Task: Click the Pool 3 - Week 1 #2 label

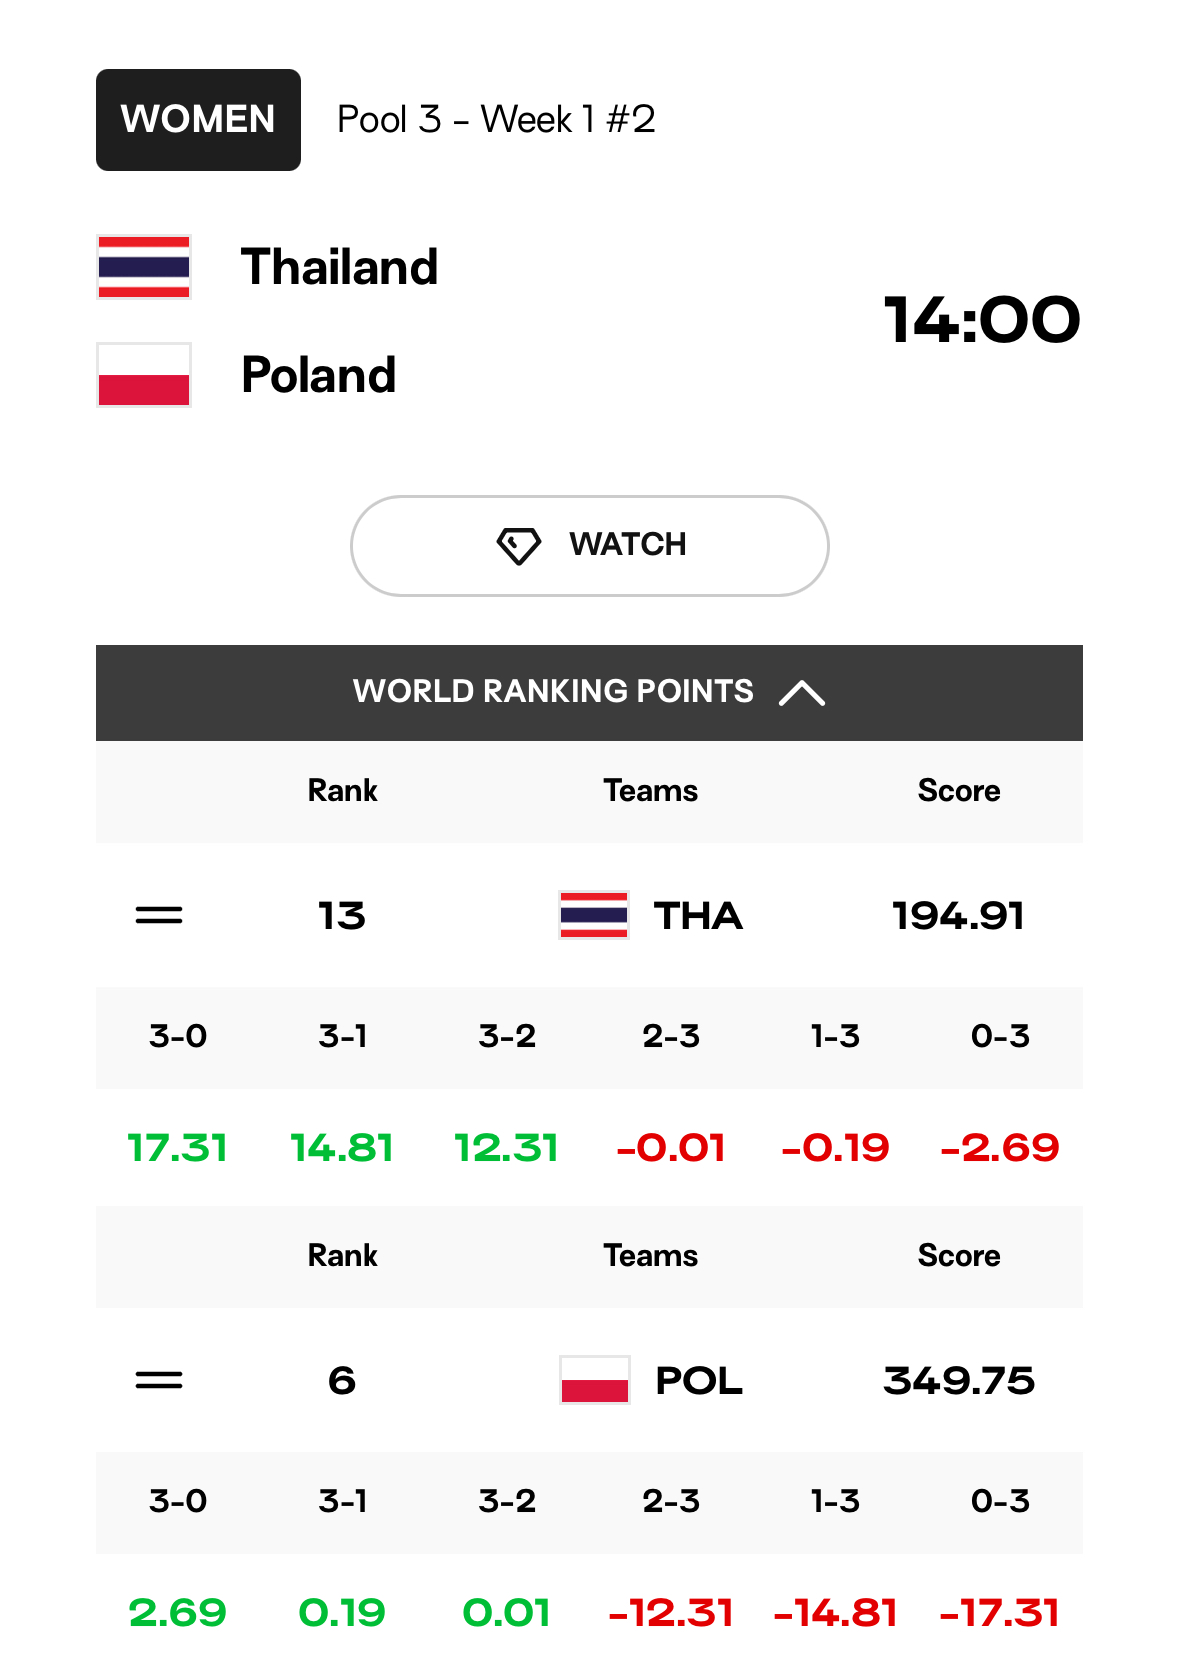Action: [x=496, y=120]
